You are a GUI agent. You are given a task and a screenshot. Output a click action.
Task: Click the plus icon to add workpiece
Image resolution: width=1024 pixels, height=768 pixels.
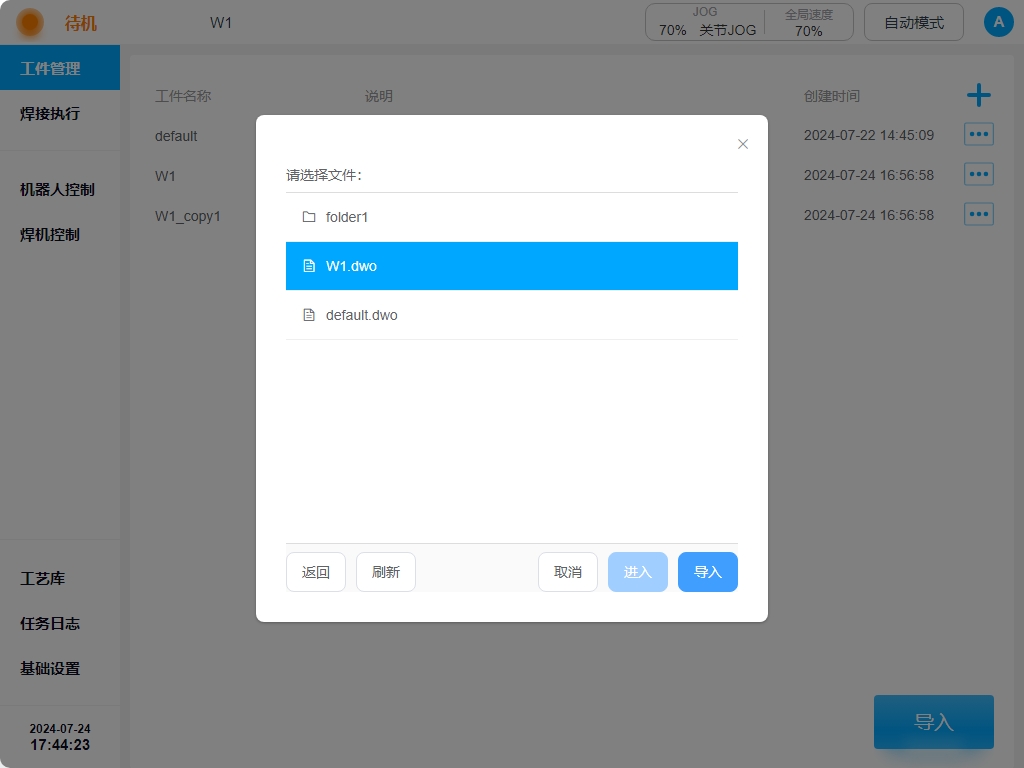(978, 96)
